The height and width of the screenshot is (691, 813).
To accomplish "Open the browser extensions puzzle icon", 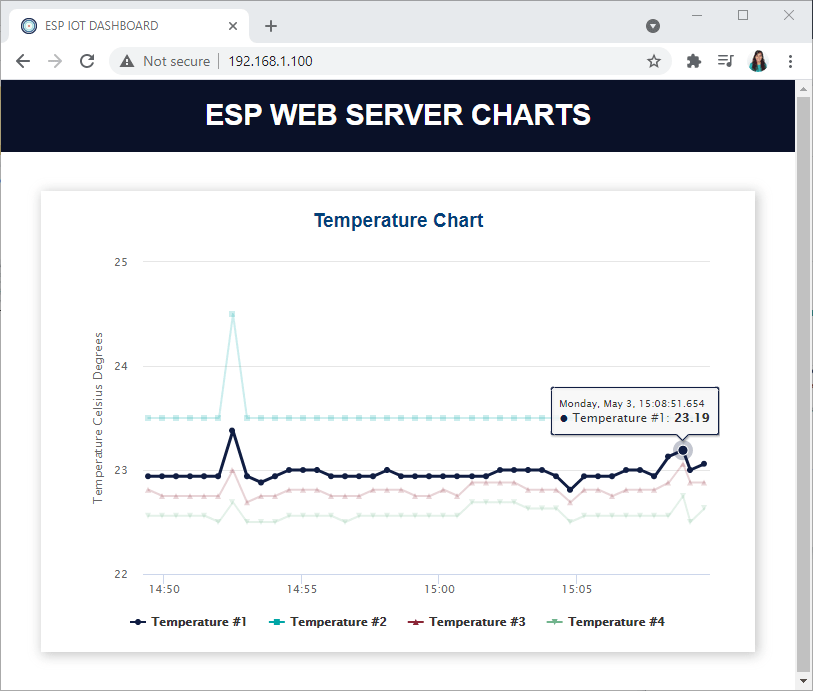I will pos(693,60).
